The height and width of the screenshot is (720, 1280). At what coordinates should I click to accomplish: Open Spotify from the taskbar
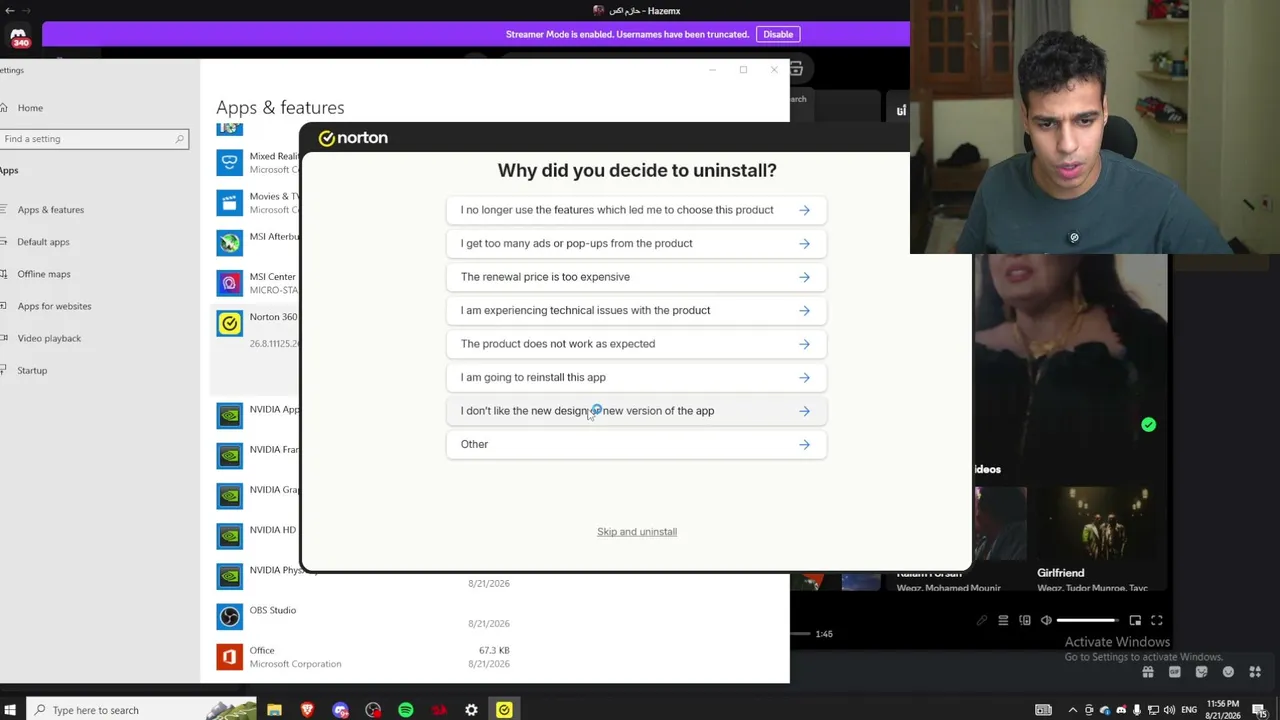click(406, 710)
